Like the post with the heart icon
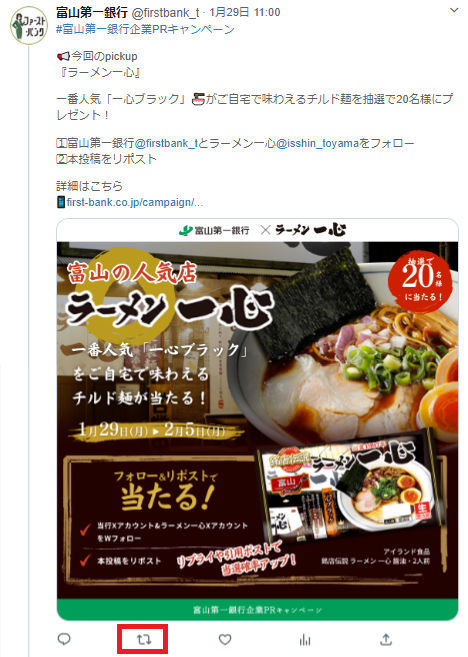468x657 pixels. (x=225, y=639)
